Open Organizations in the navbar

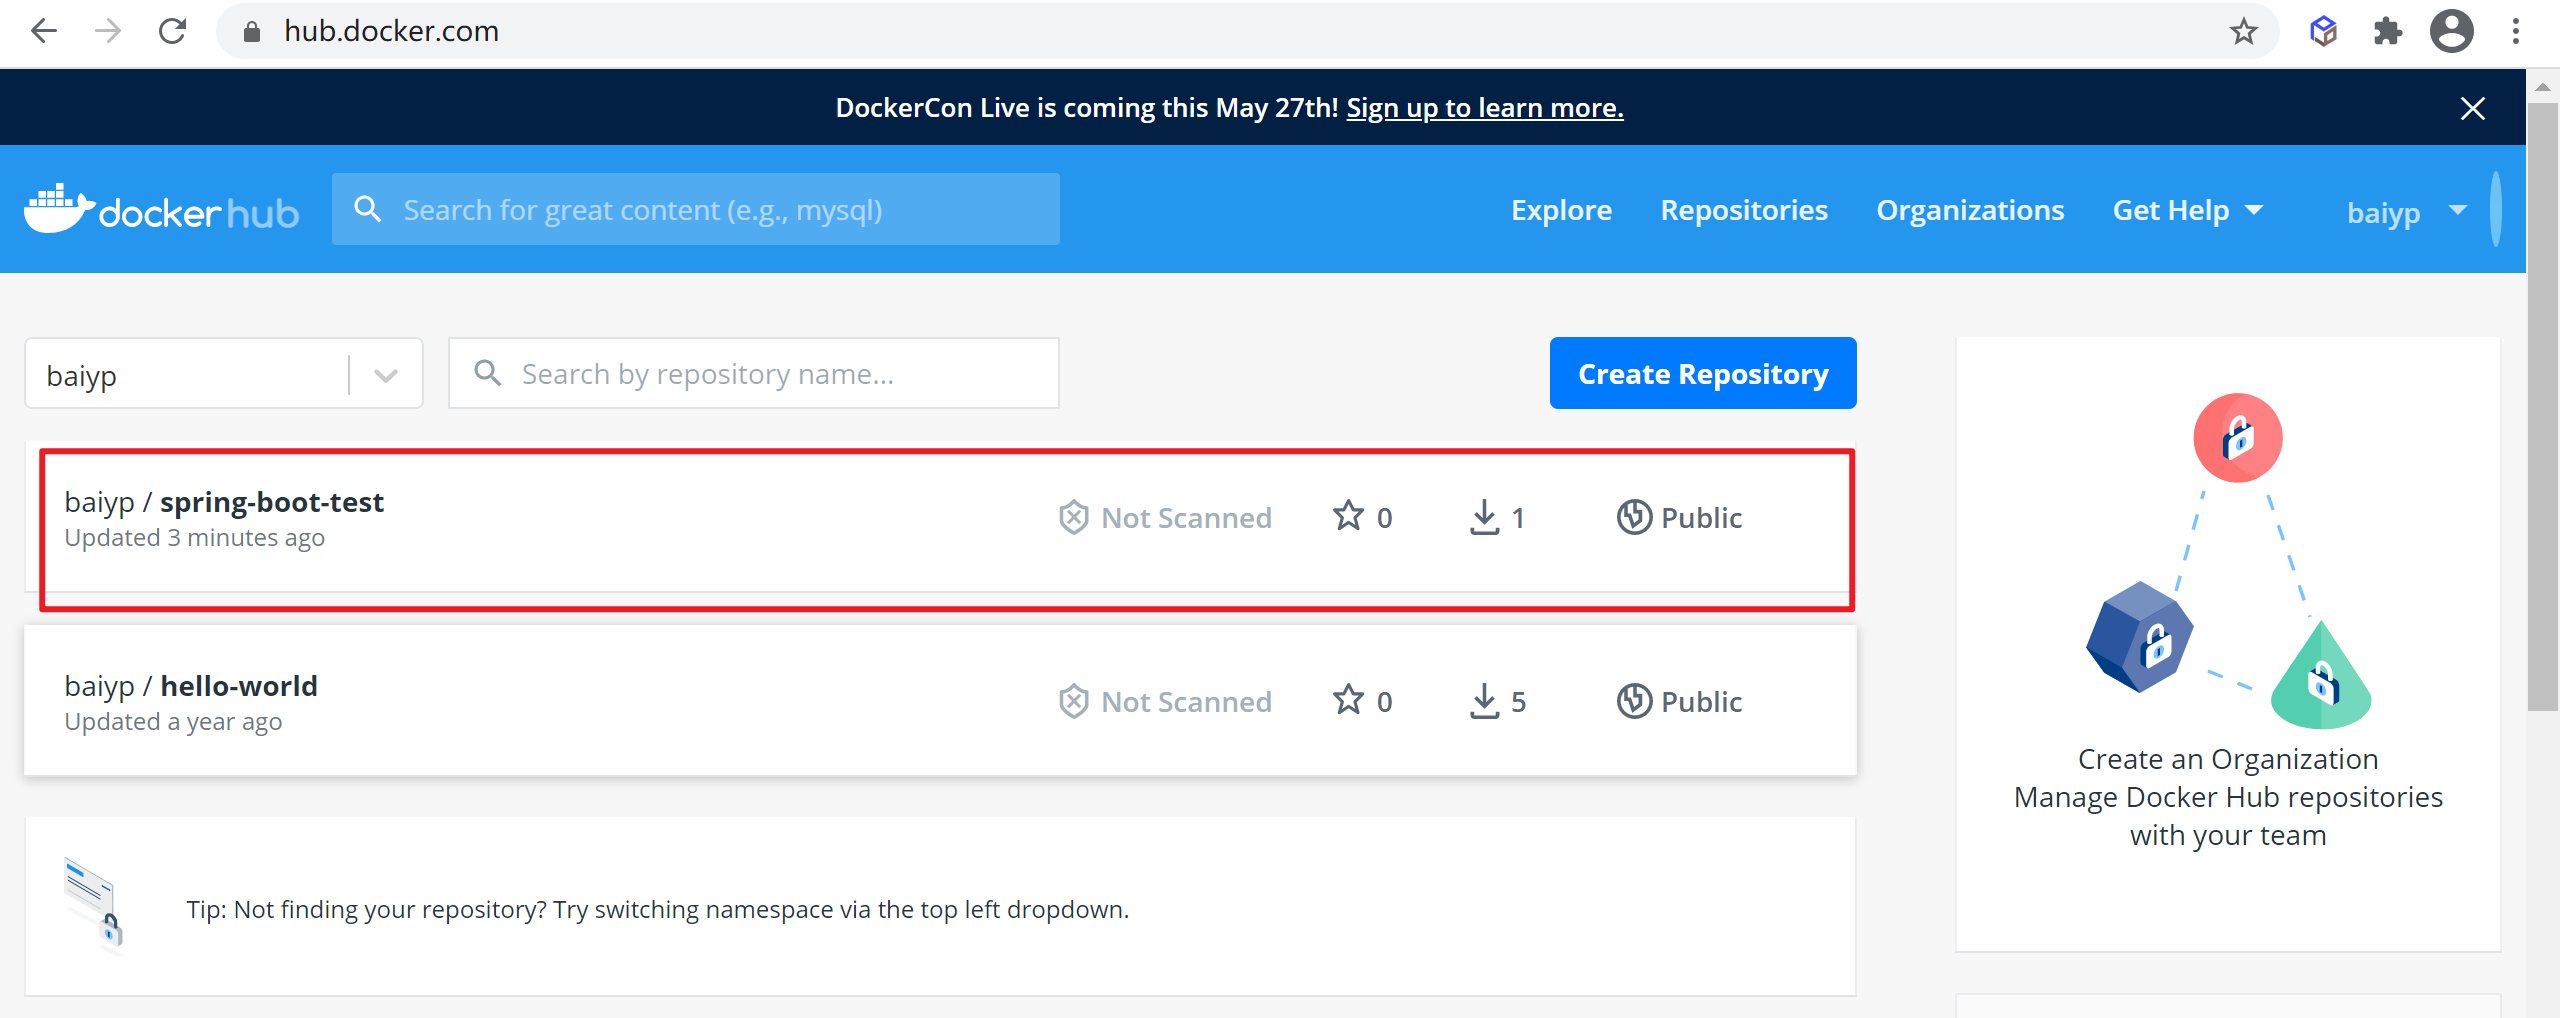point(1970,210)
